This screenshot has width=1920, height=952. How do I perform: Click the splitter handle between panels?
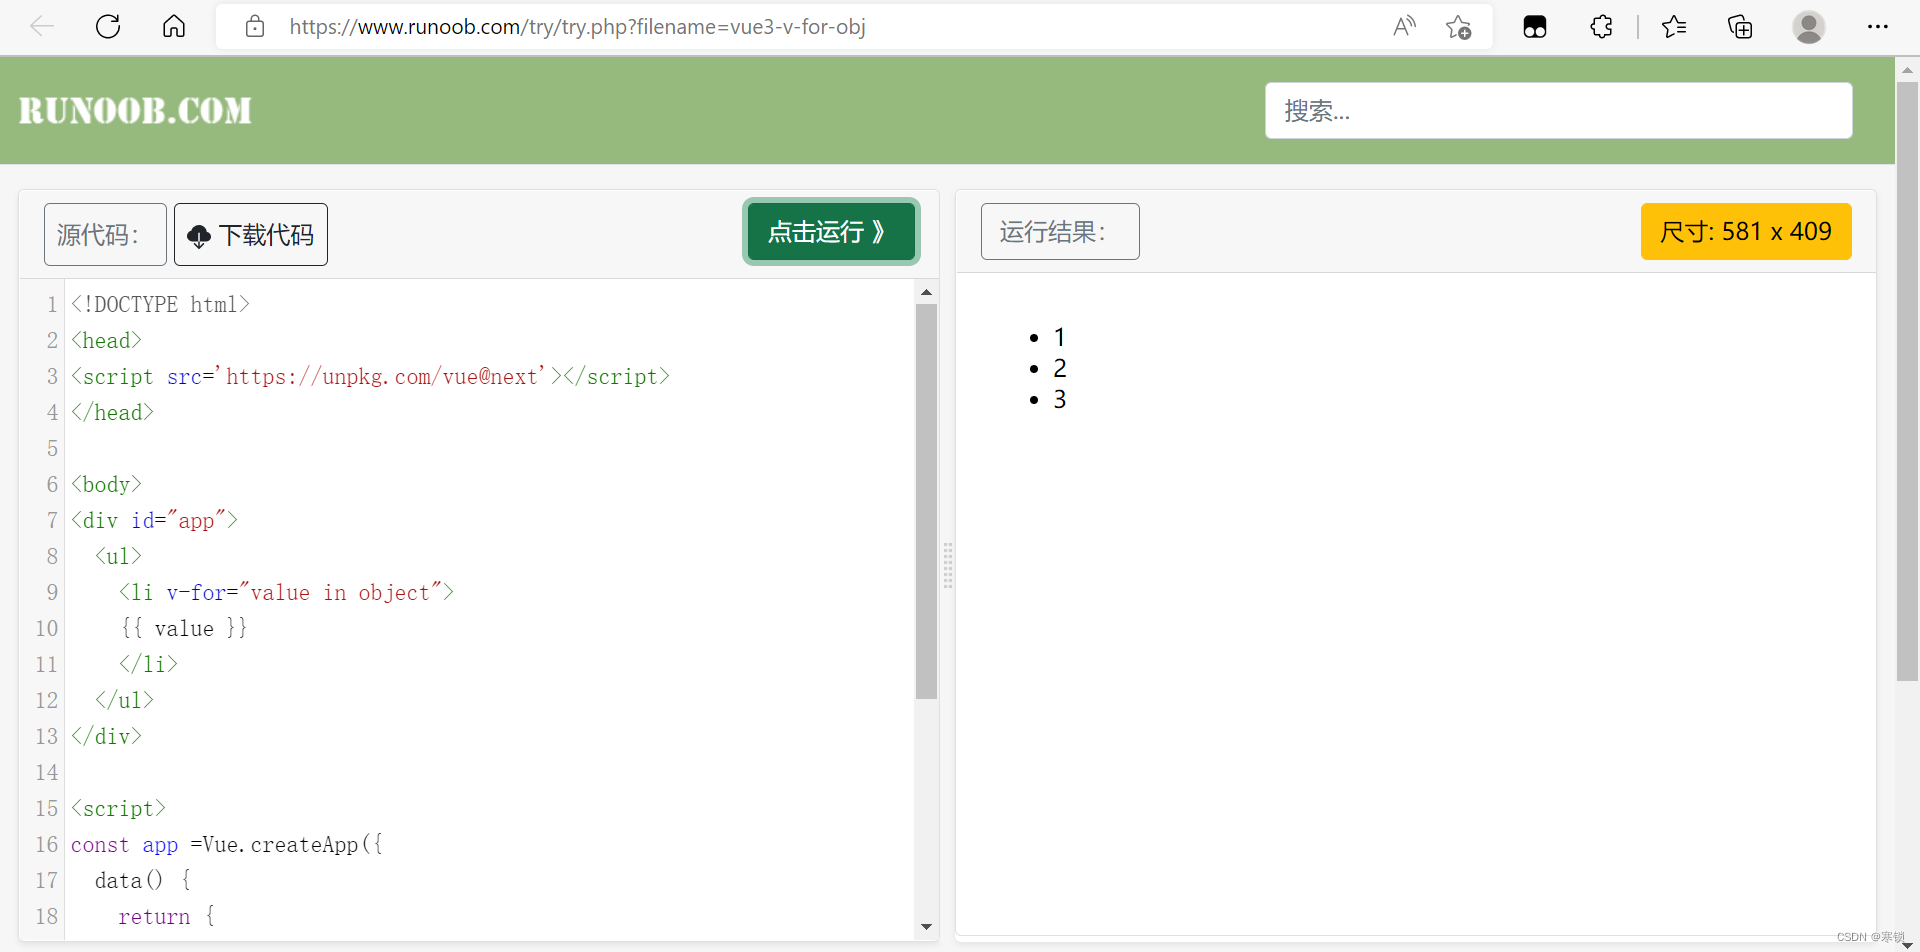pos(948,566)
